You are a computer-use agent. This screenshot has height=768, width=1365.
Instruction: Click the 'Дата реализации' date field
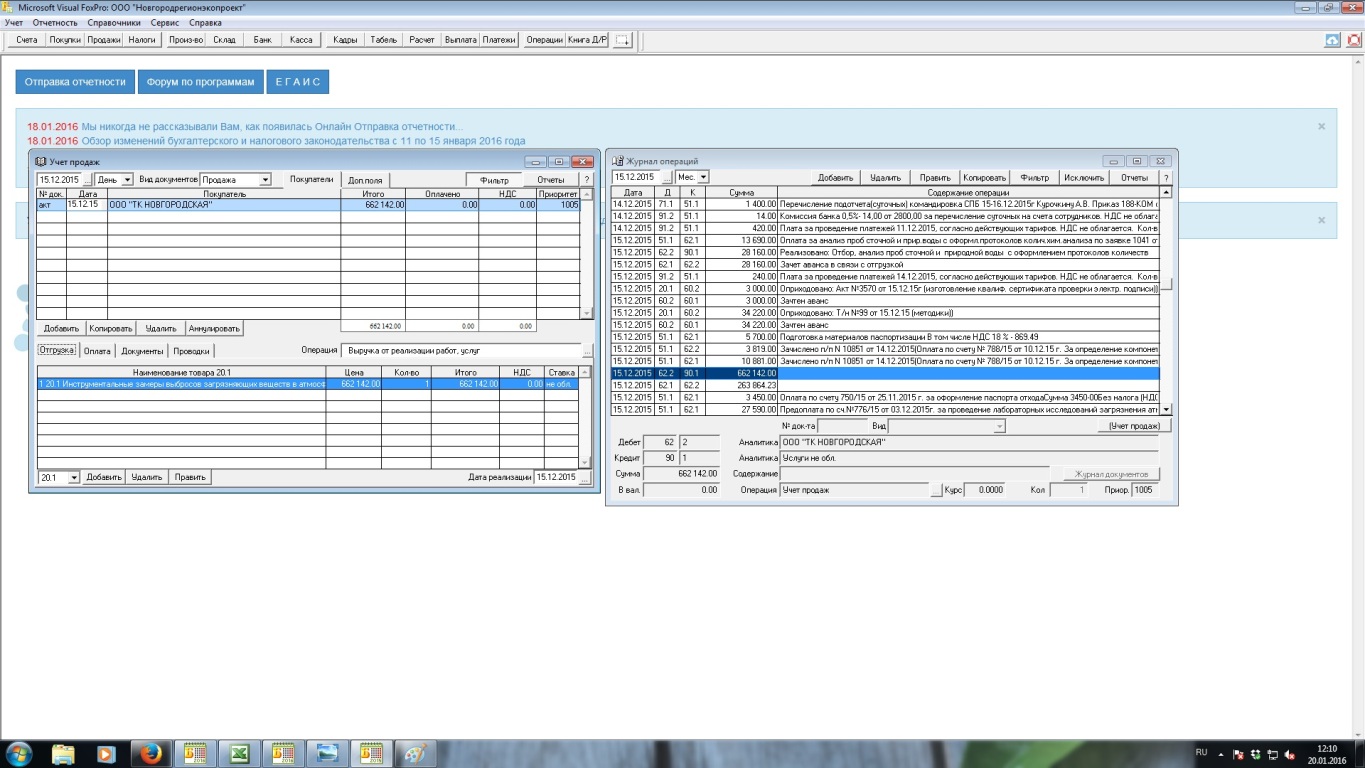[555, 478]
